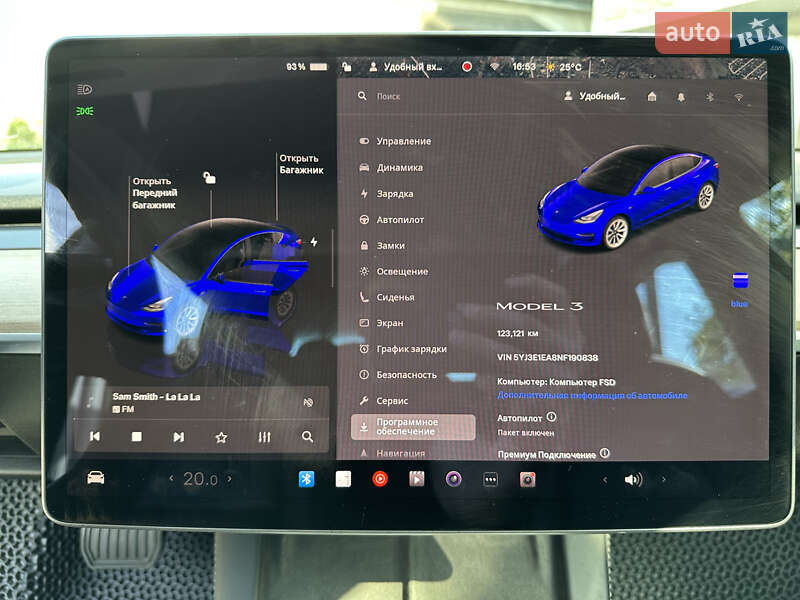Screen dimensions: 800x600
Task: Open the headlights indicator icon
Action: [85, 89]
